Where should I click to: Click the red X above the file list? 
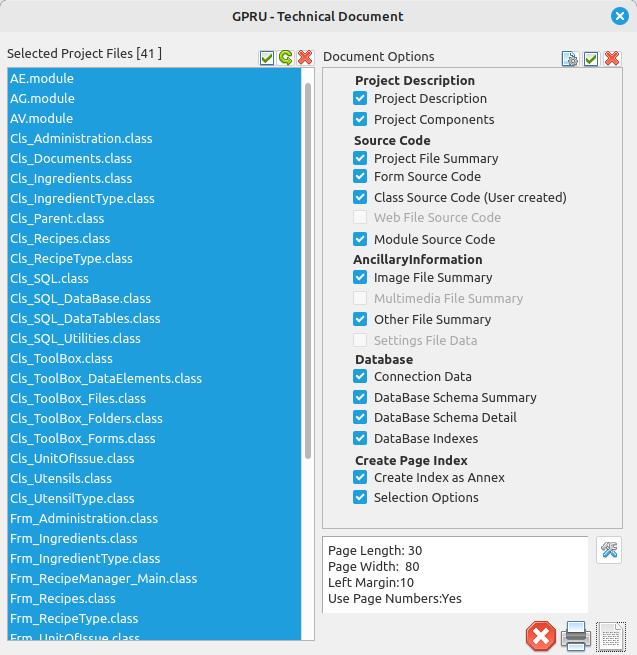pyautogui.click(x=305, y=59)
